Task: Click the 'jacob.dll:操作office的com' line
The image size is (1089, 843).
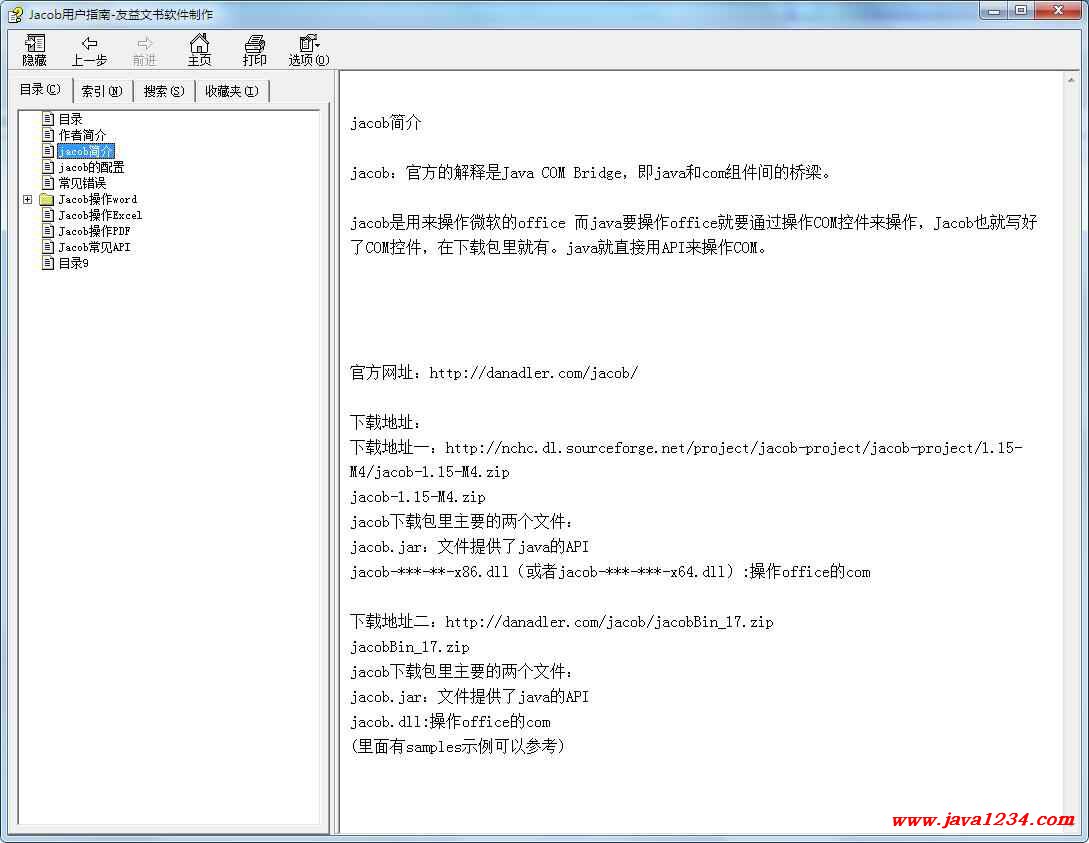Action: (450, 722)
